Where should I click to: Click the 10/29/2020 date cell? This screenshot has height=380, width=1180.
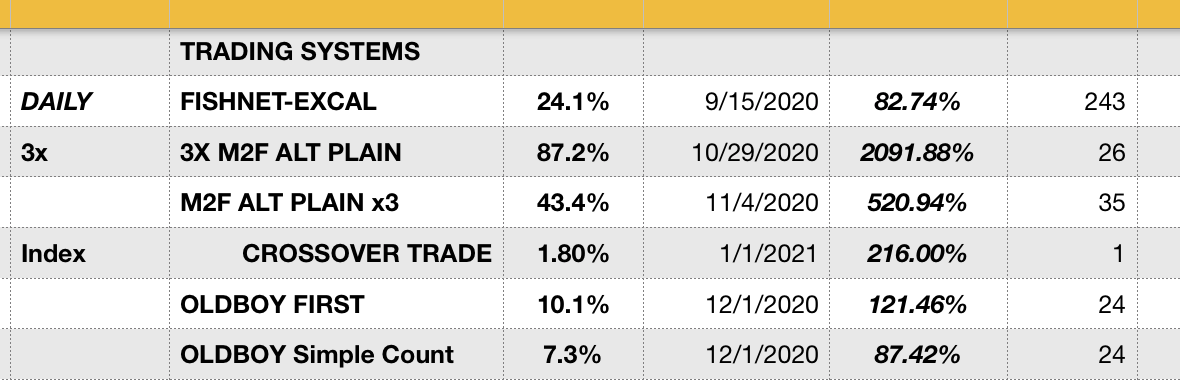tap(736, 152)
